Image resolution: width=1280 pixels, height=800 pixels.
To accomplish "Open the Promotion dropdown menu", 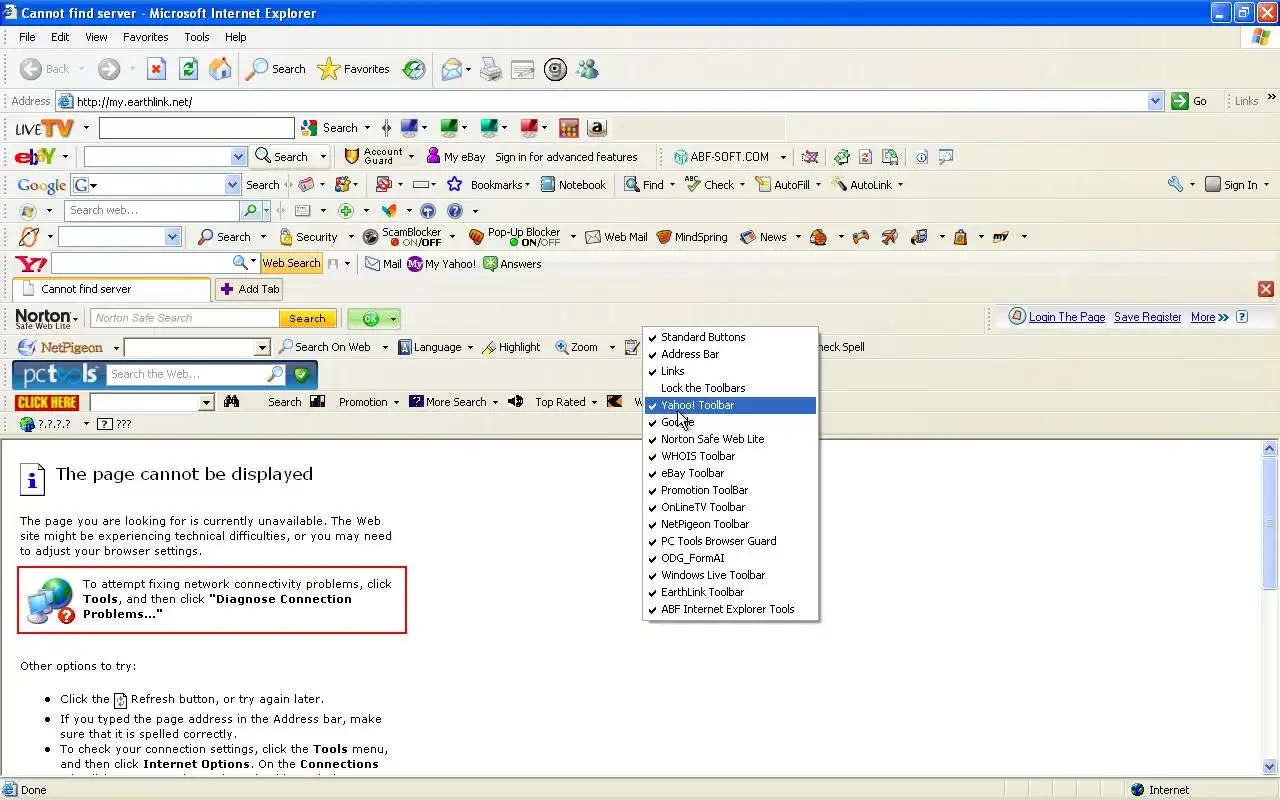I will coord(369,402).
